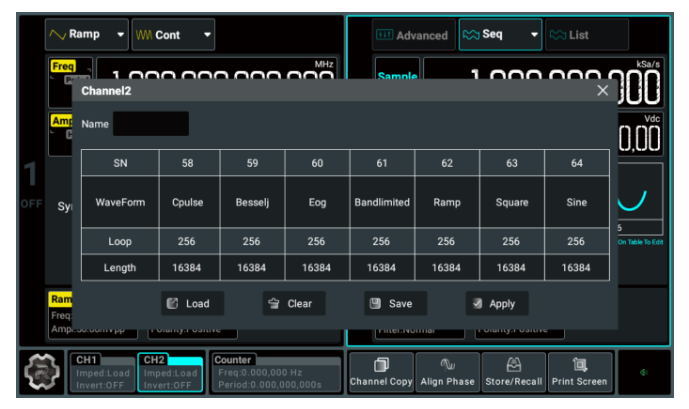Click the Loop value under Cpulse
Image resolution: width=689 pixels, height=409 pixels.
pos(187,241)
